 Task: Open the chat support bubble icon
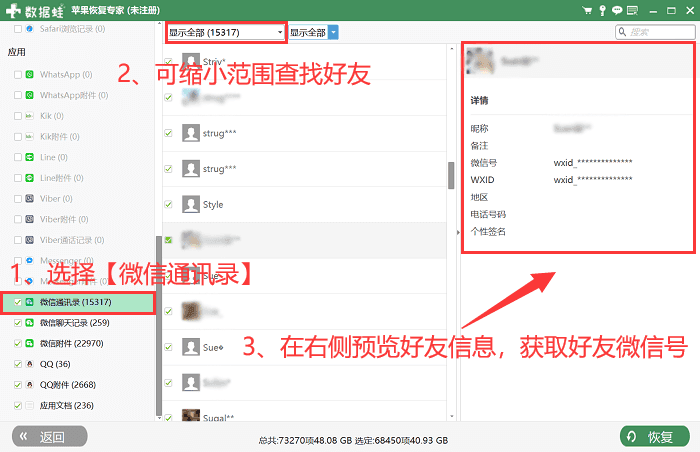[617, 10]
